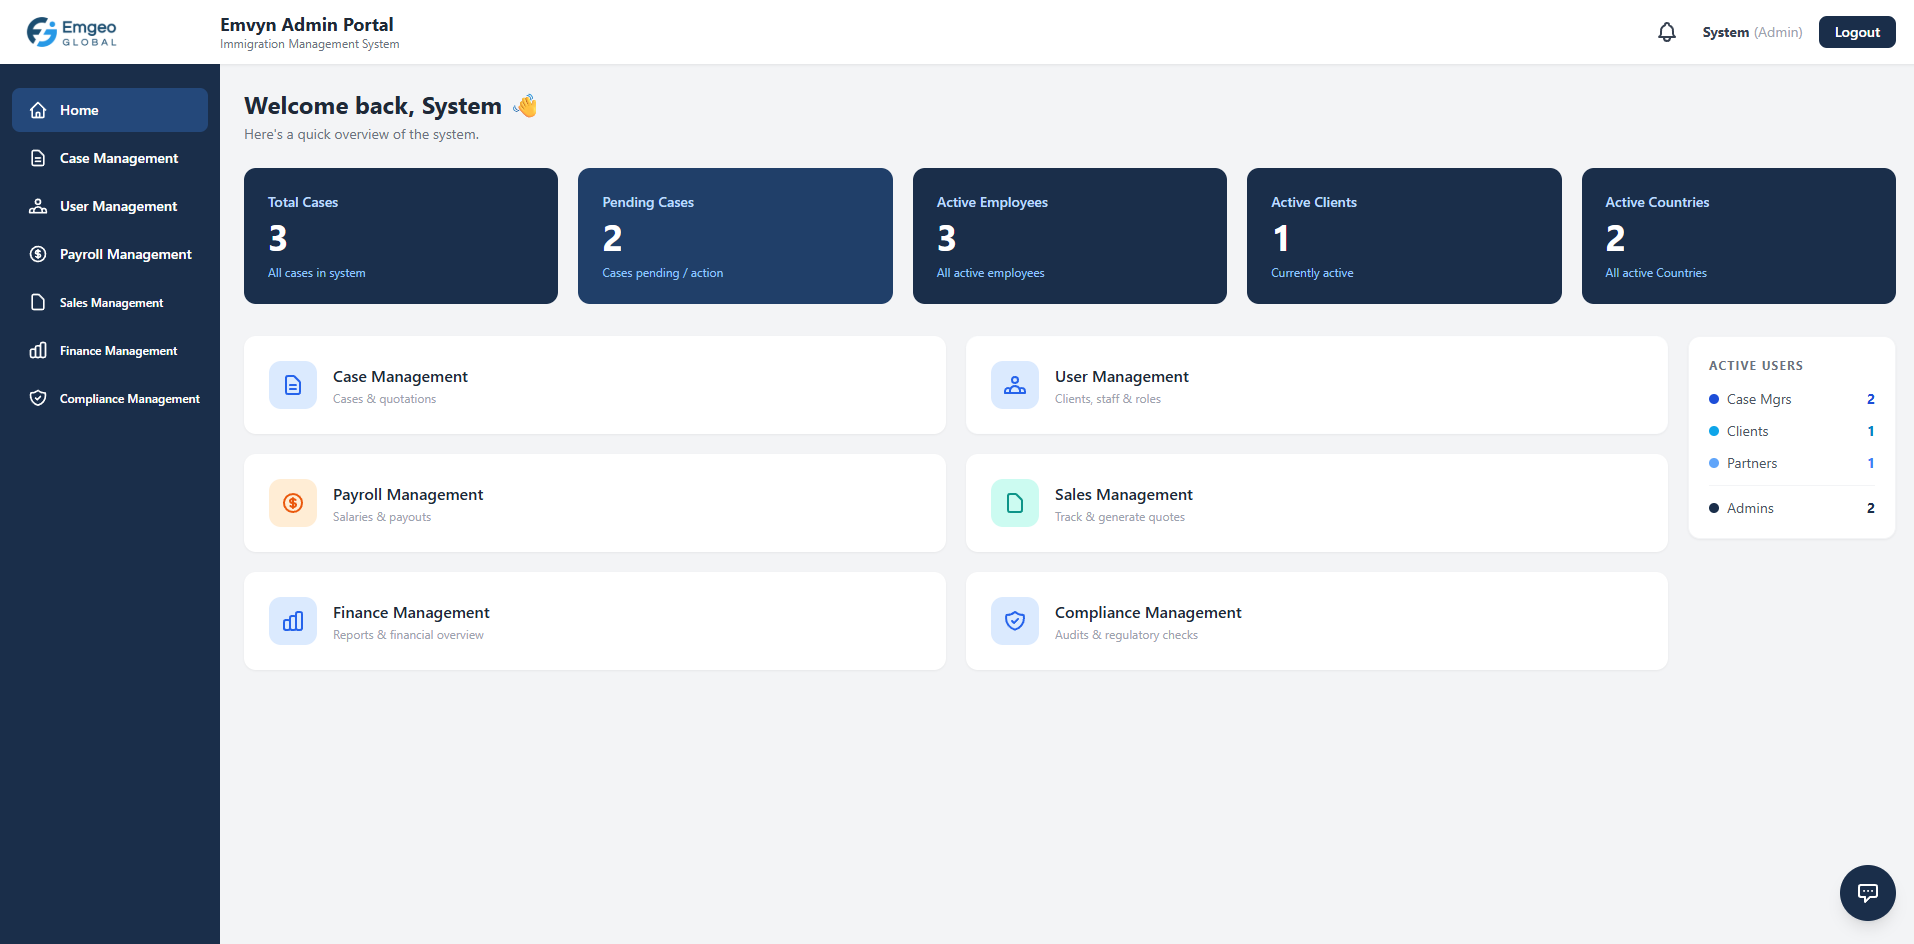Select the Total Cases stat card

(401, 236)
